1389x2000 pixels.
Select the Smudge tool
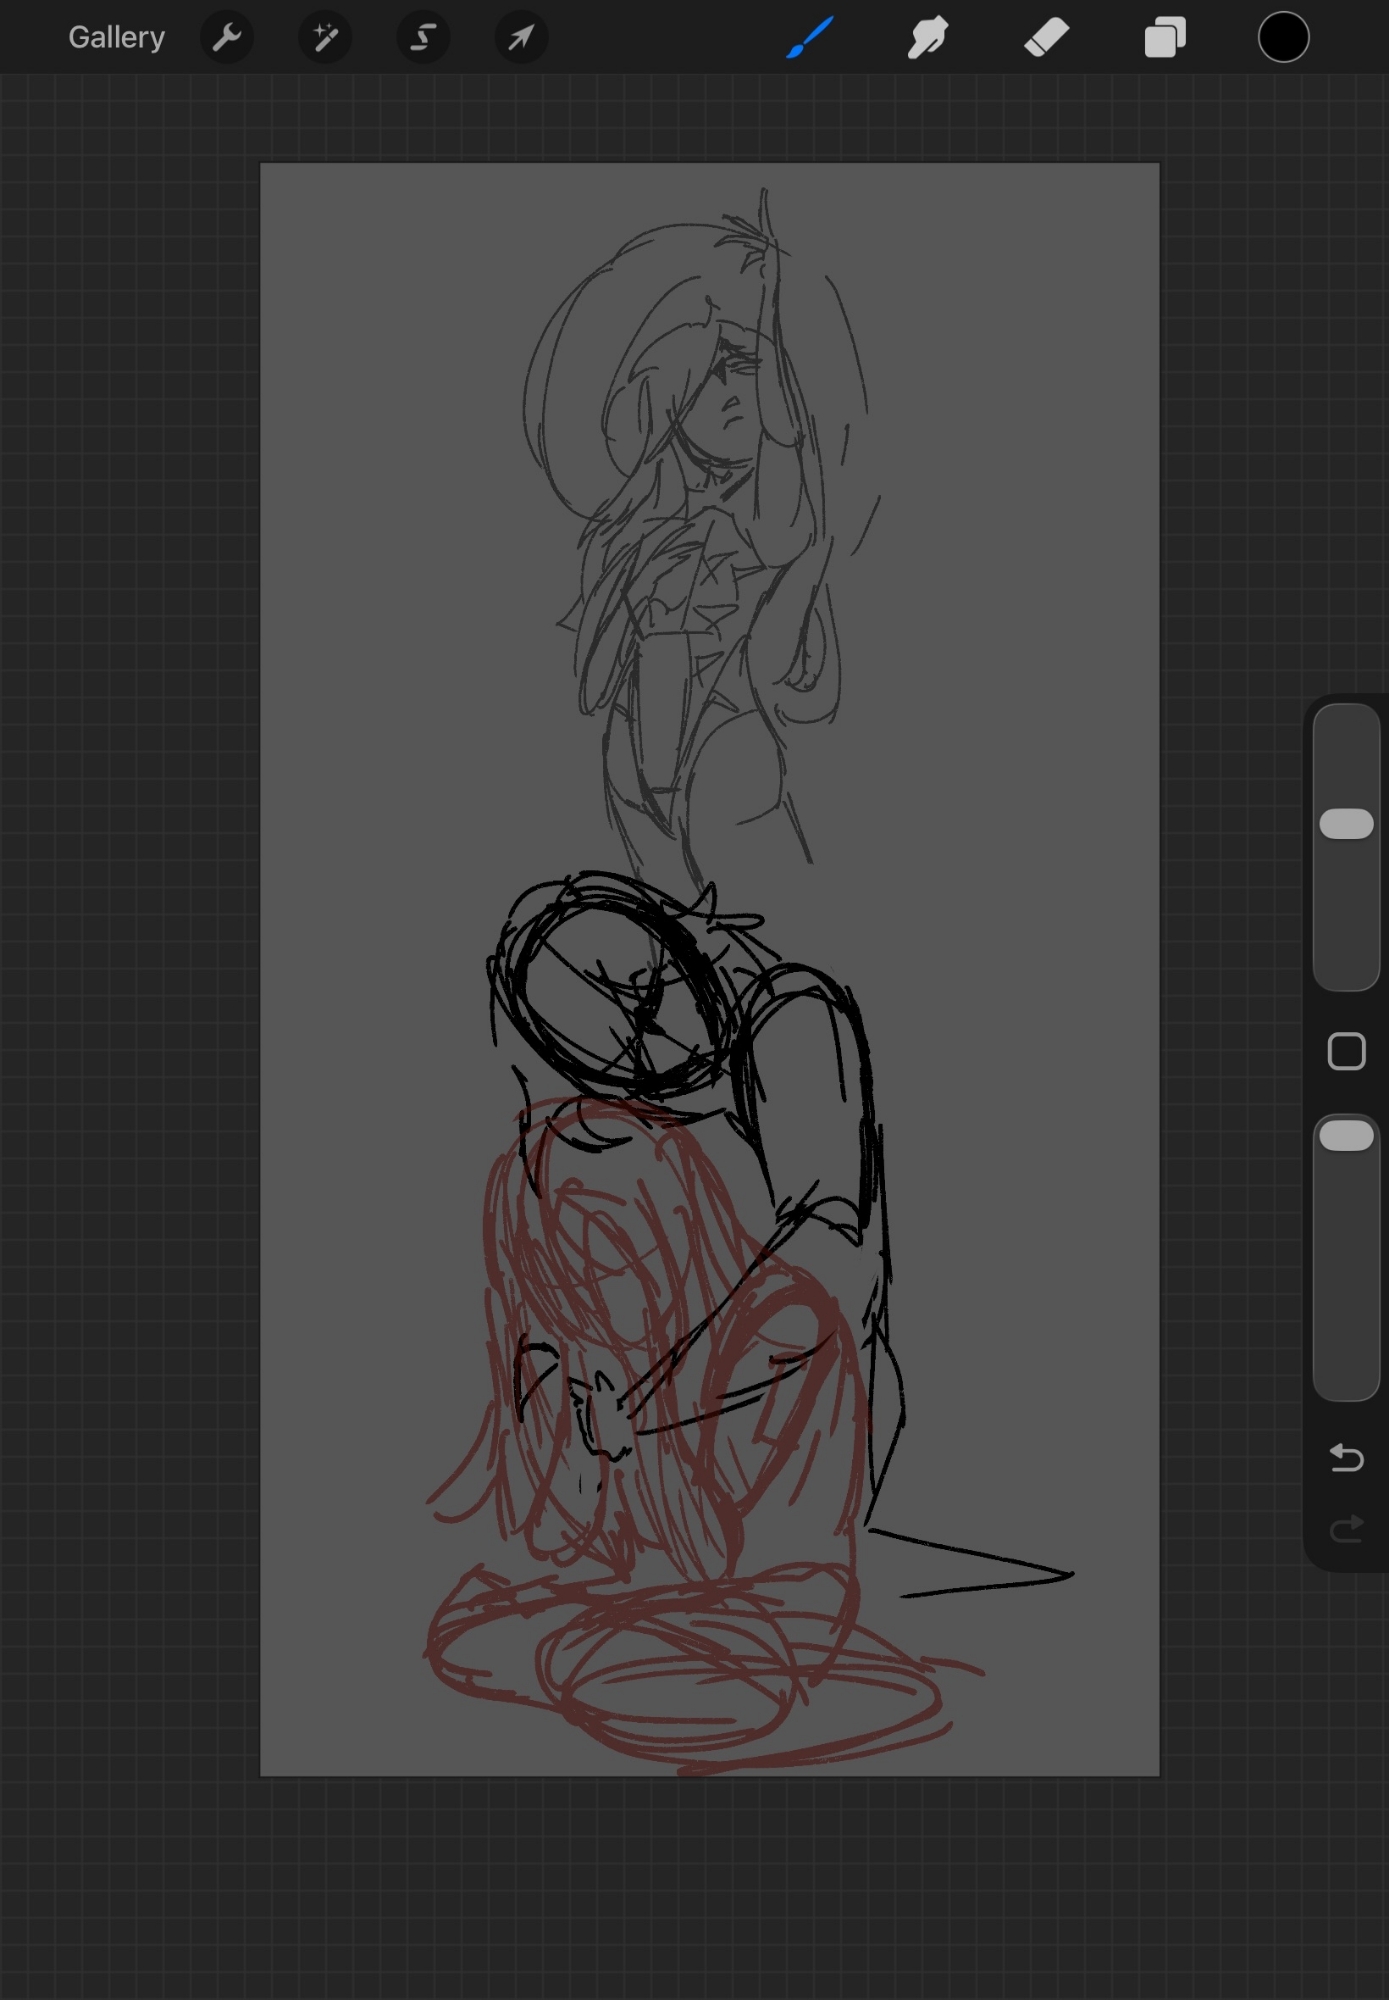click(928, 38)
